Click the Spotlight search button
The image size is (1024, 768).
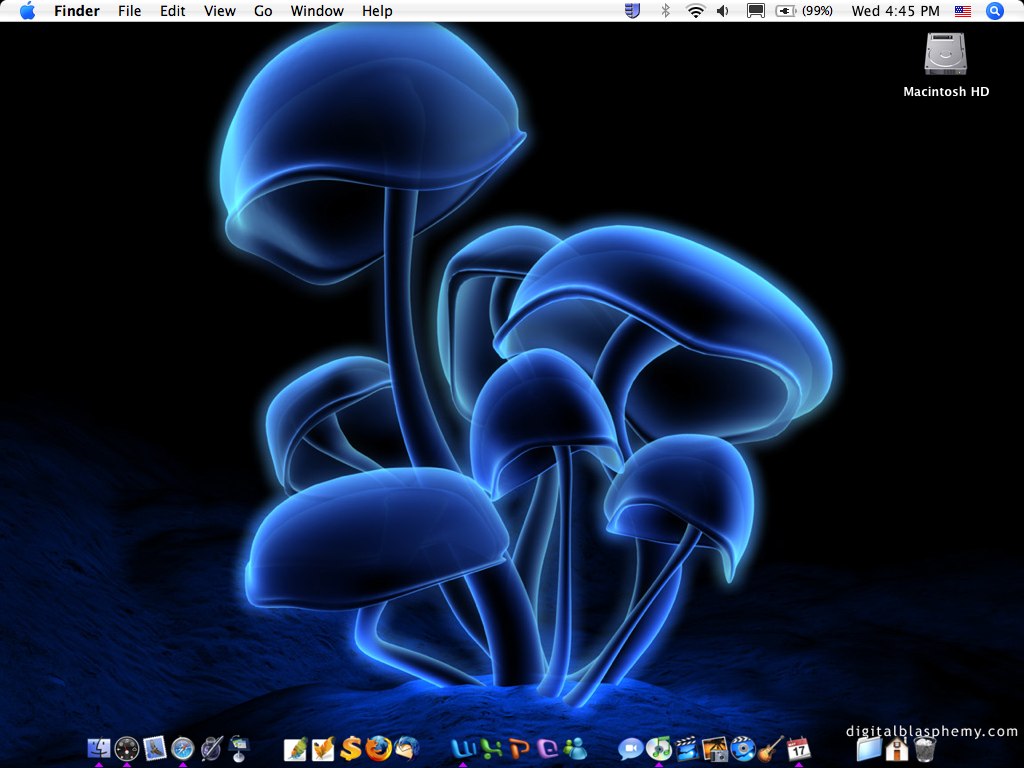pos(994,11)
